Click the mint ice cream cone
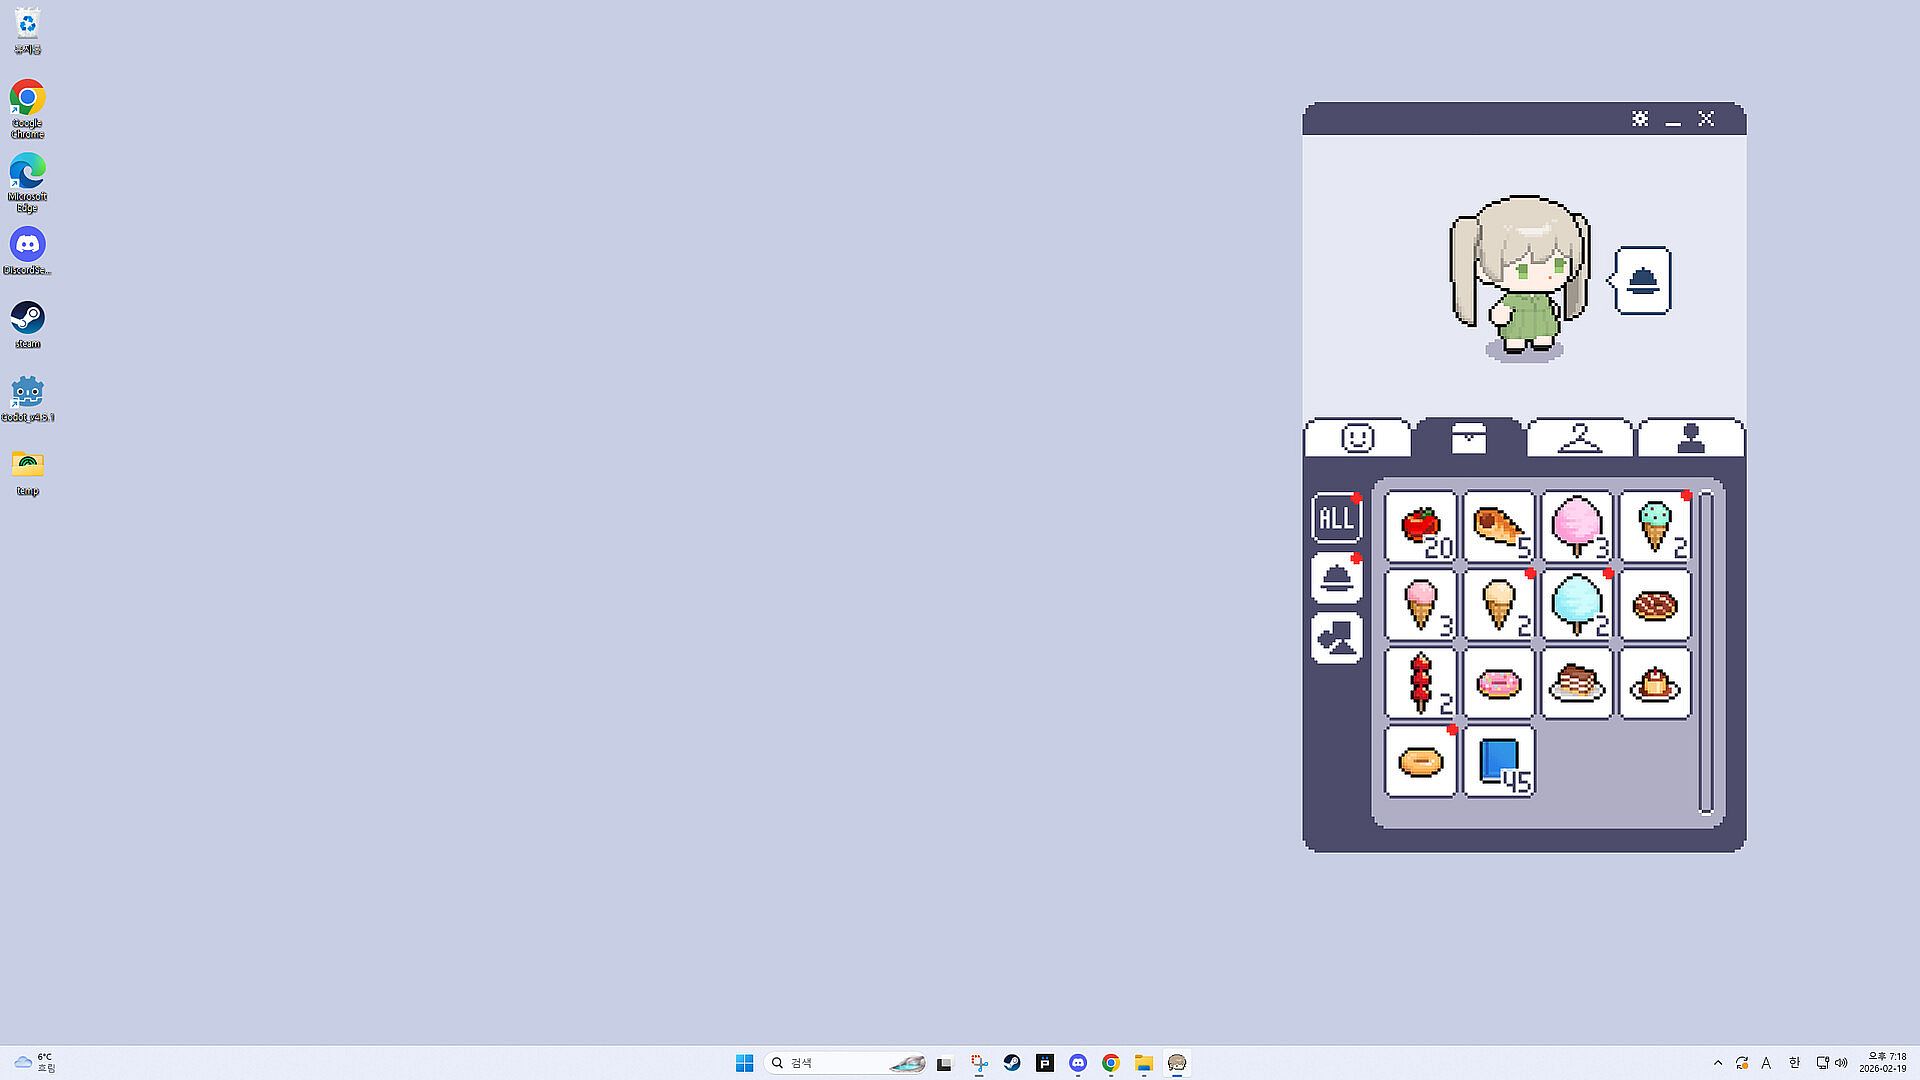The height and width of the screenshot is (1080, 1920). pos(1655,527)
